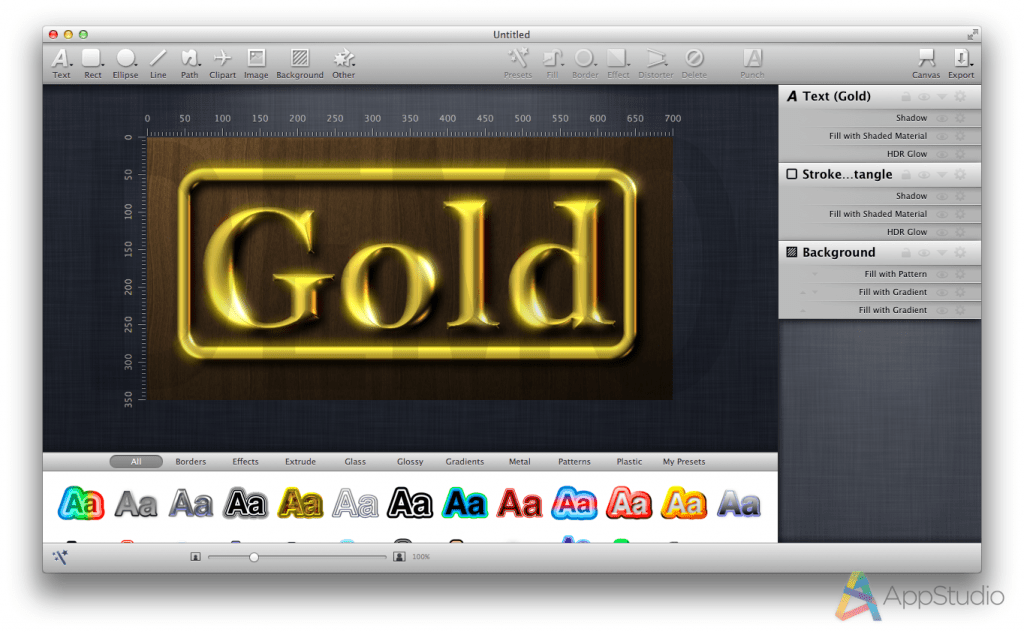Select the Text tool
The width and height of the screenshot is (1024, 632).
(61, 64)
